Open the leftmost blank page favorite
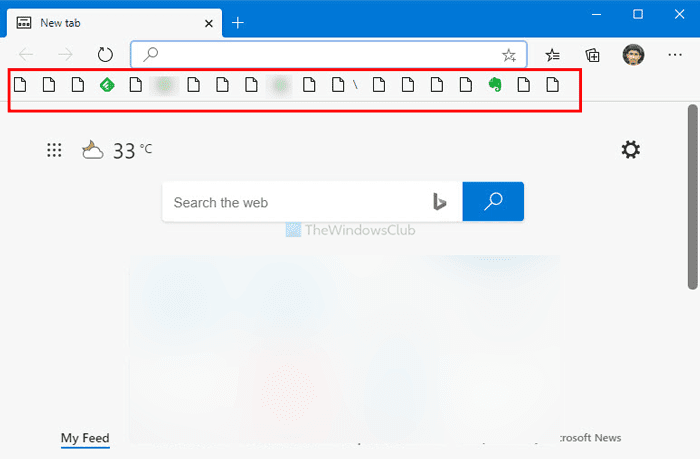This screenshot has height=459, width=700. click(20, 84)
